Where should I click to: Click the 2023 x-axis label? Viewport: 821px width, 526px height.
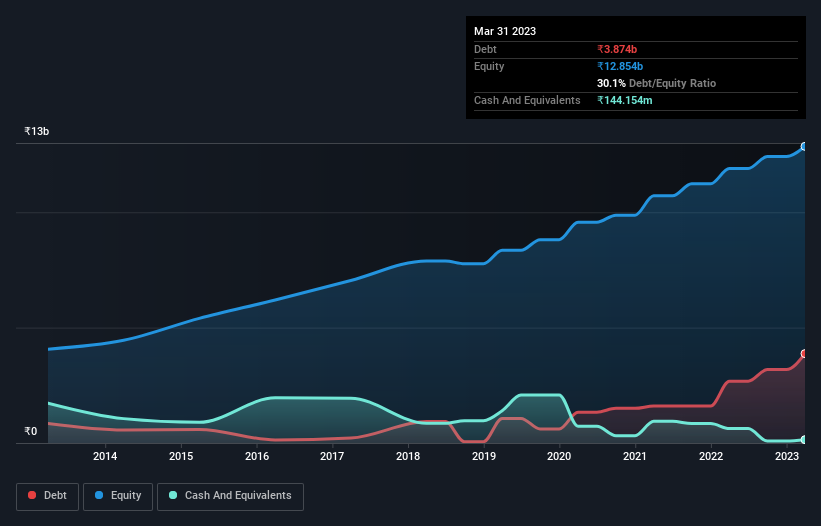tap(787, 456)
